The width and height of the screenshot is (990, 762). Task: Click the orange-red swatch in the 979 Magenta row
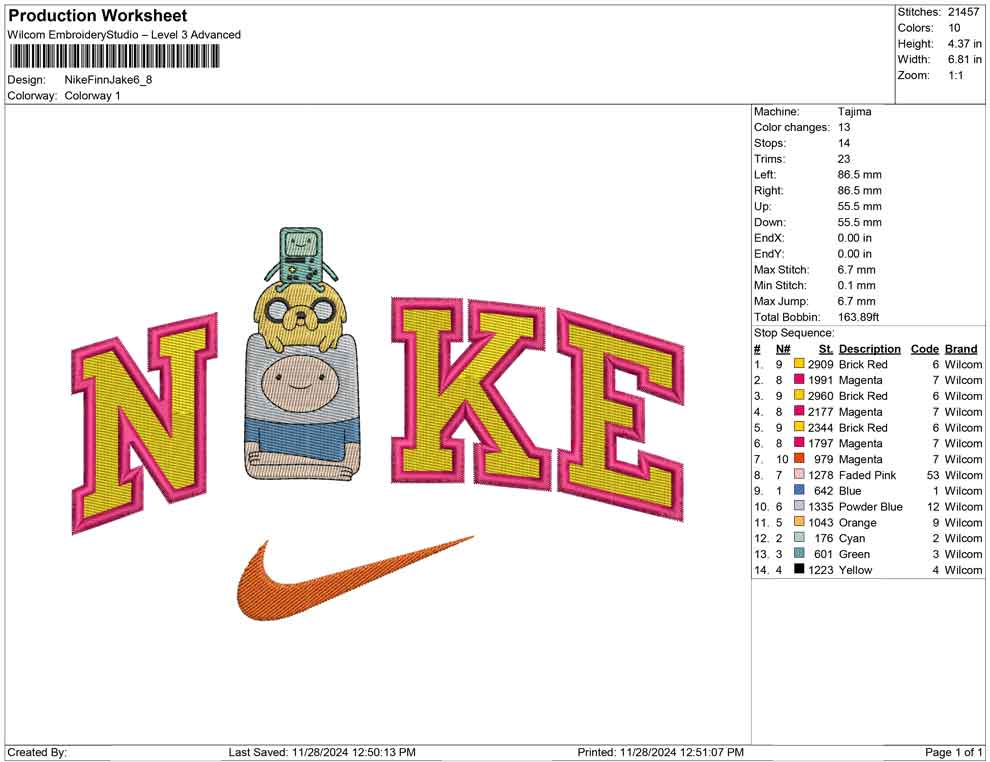click(x=799, y=458)
